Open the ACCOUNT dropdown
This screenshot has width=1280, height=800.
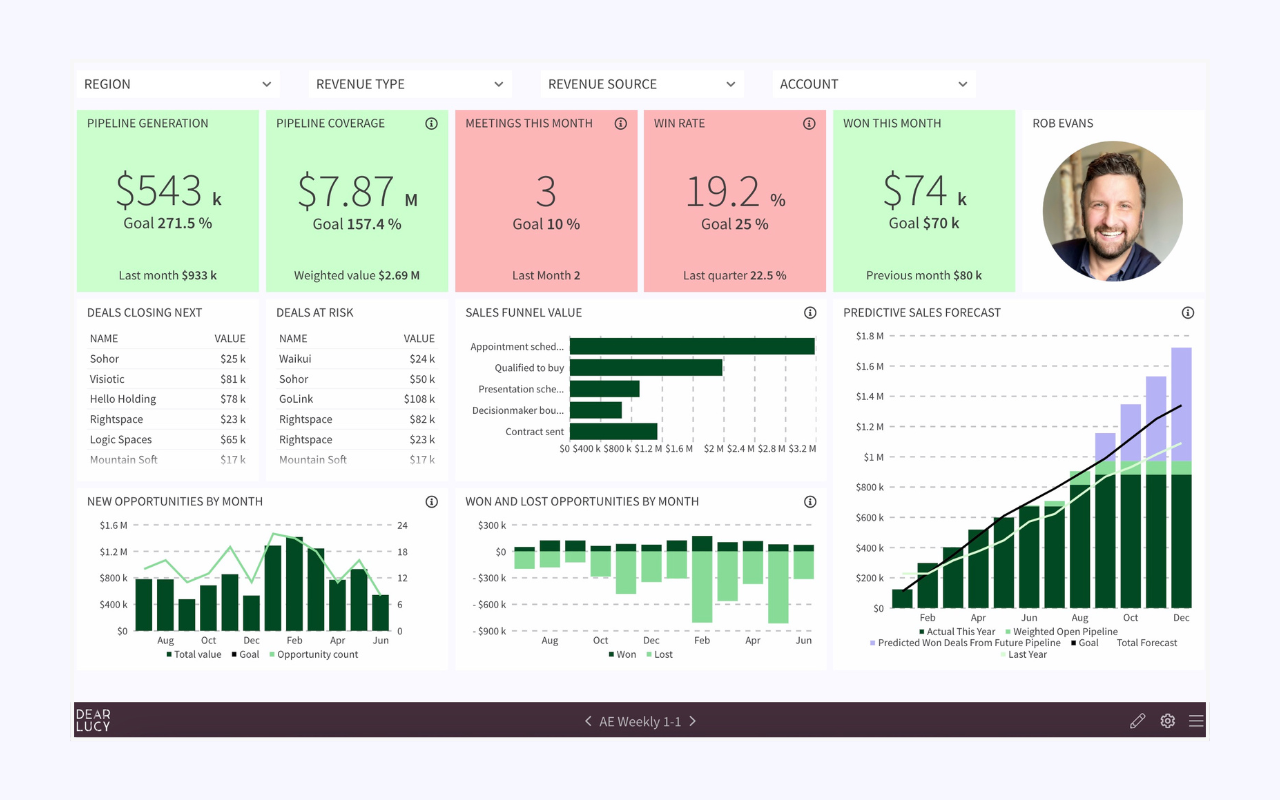pos(872,84)
